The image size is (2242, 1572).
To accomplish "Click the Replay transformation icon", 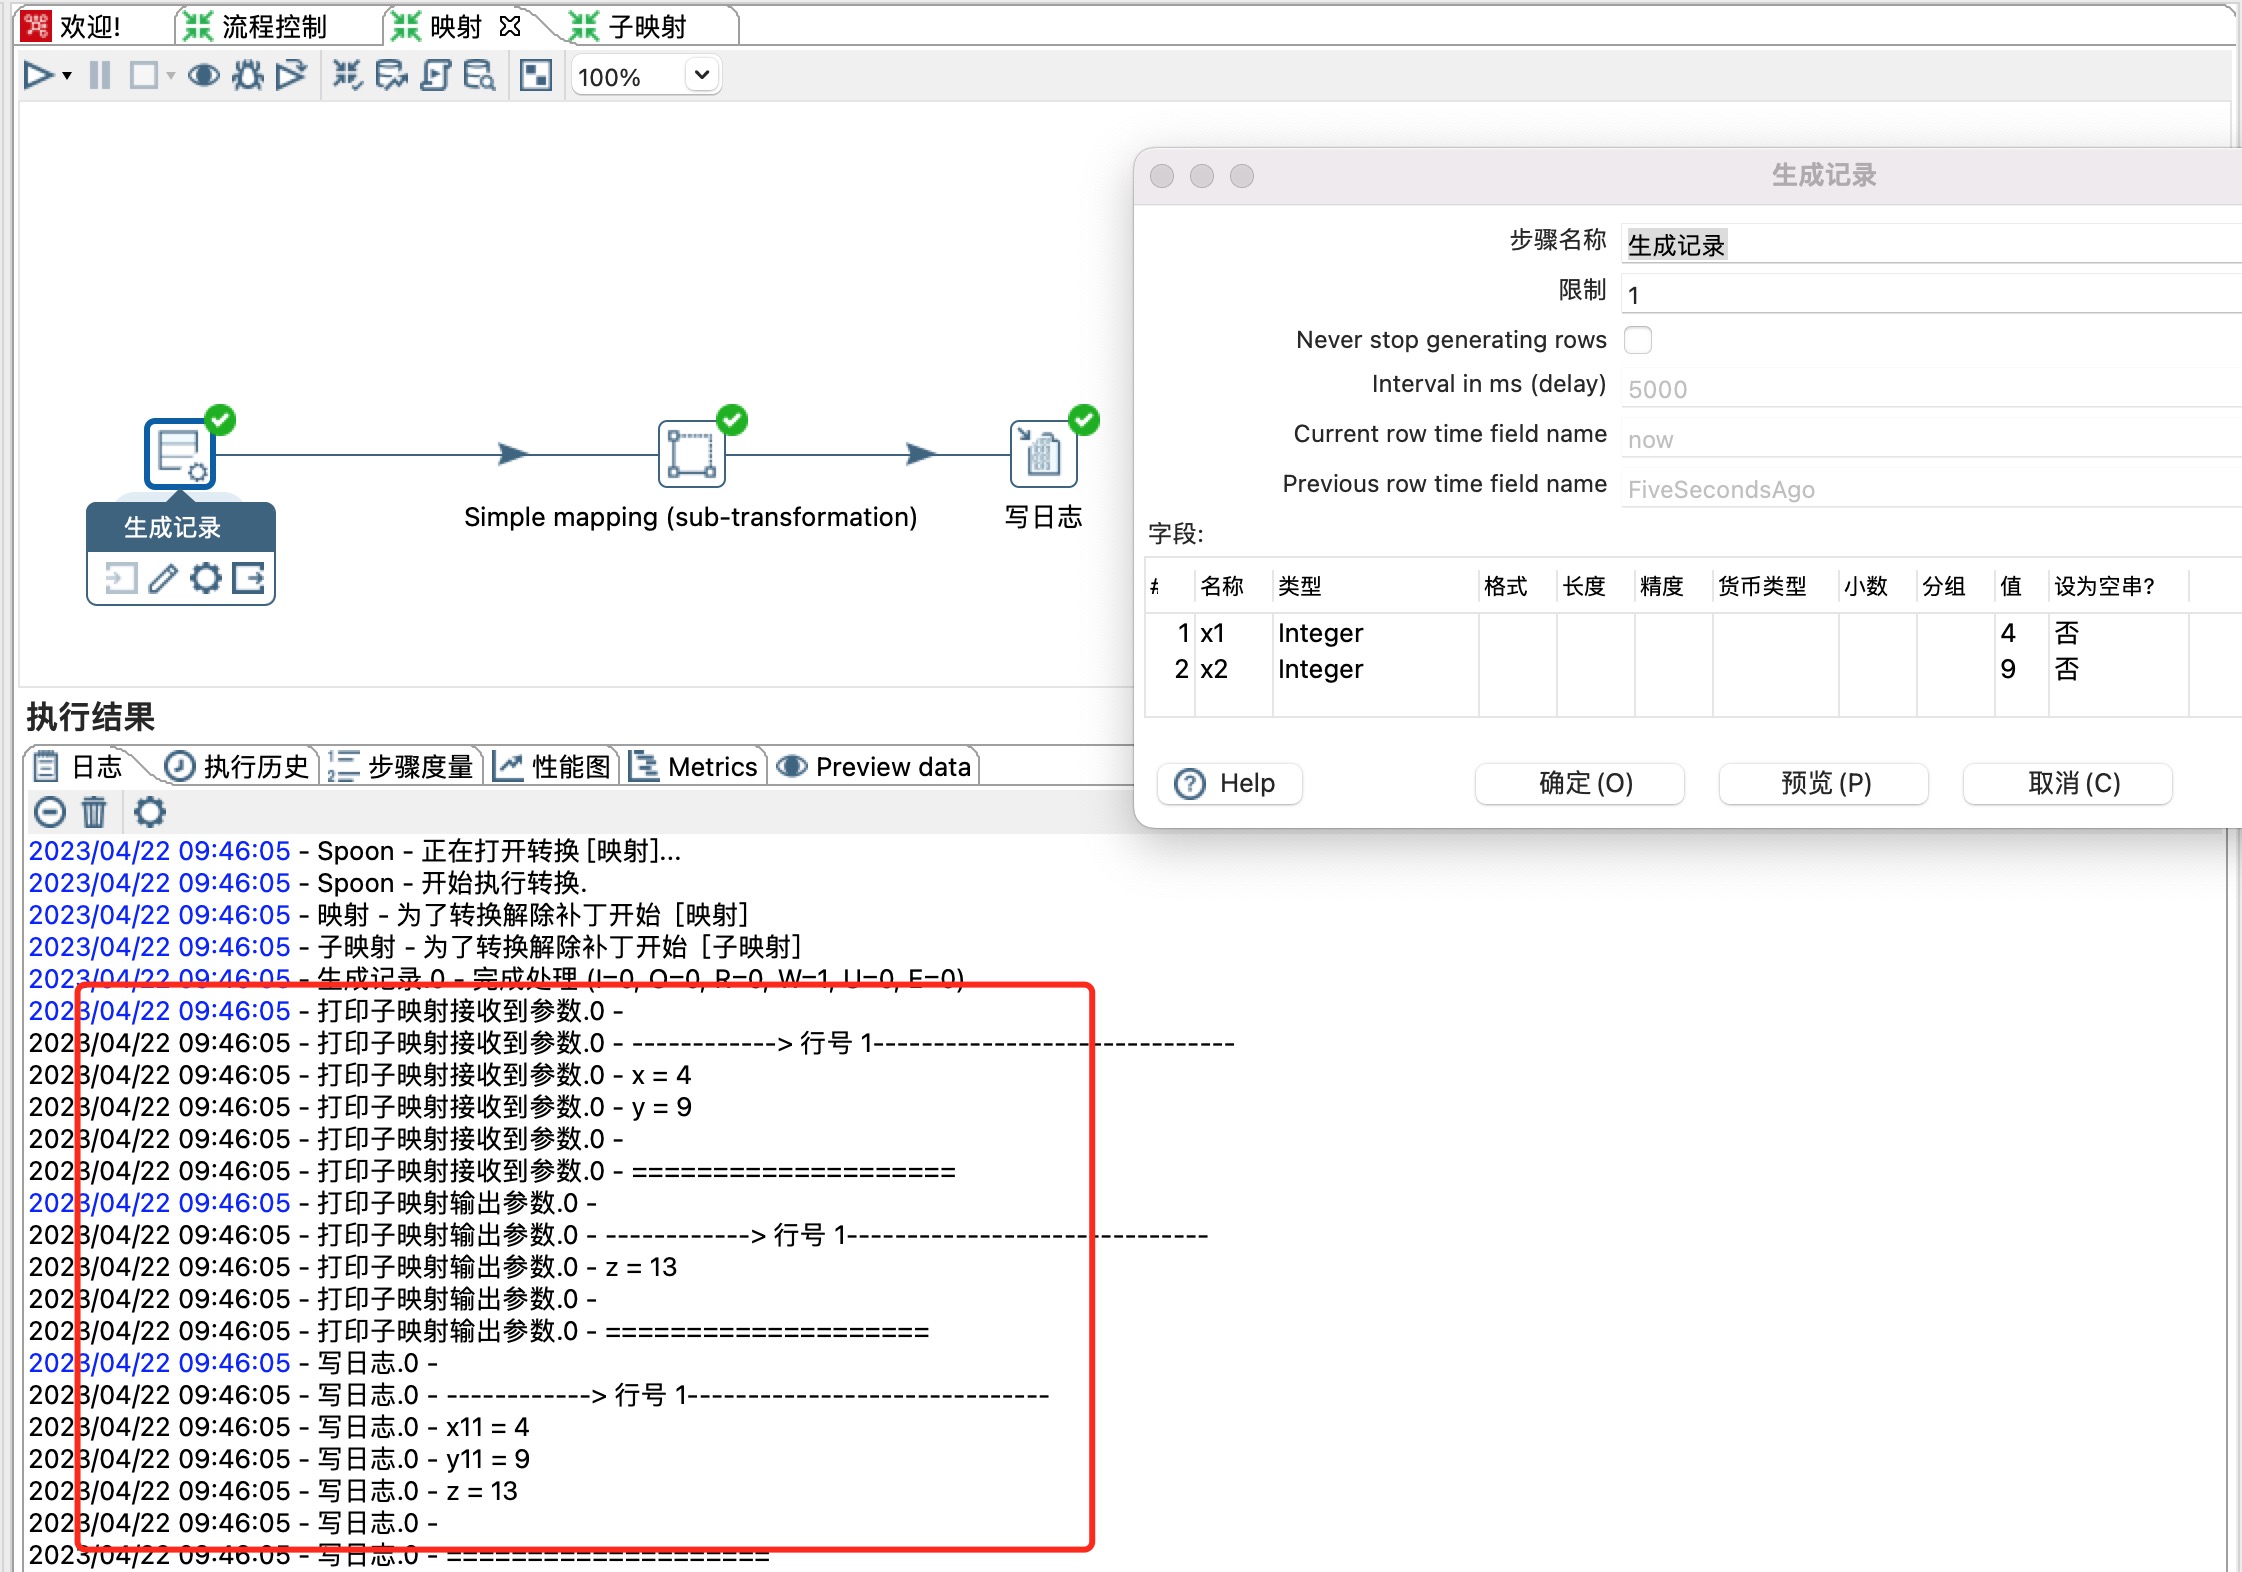I will pyautogui.click(x=291, y=76).
